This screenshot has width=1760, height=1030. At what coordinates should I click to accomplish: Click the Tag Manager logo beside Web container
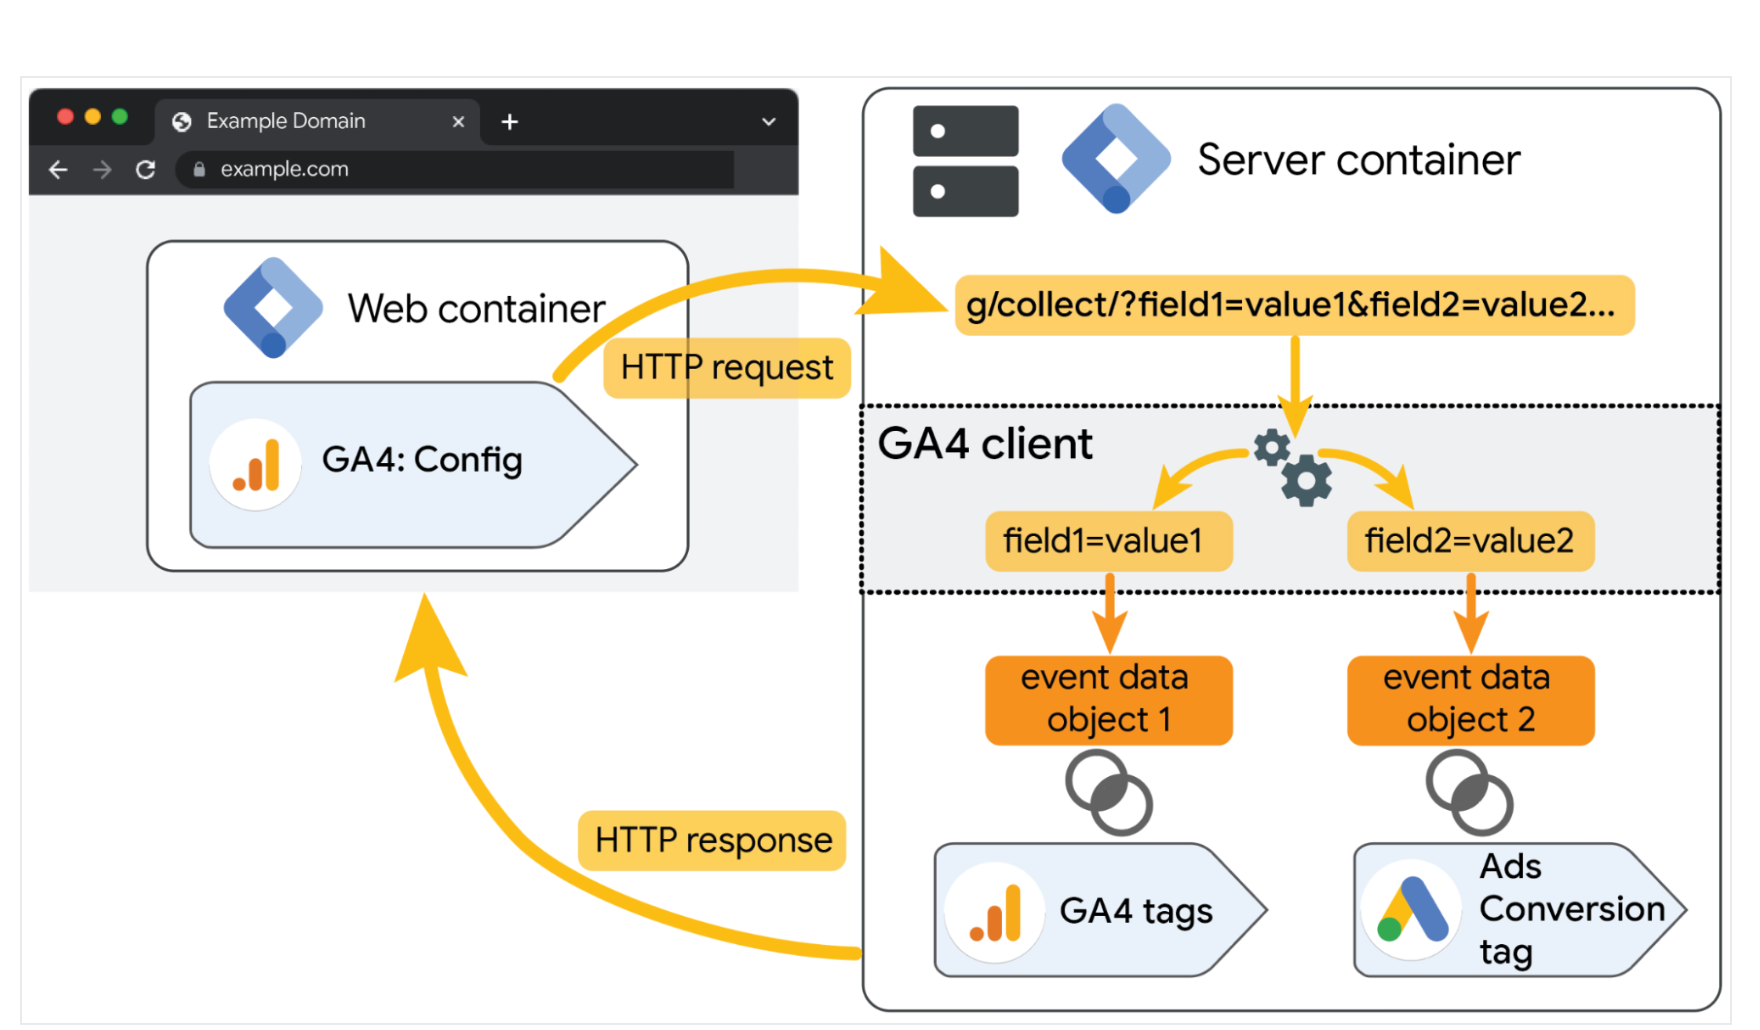[x=273, y=308]
